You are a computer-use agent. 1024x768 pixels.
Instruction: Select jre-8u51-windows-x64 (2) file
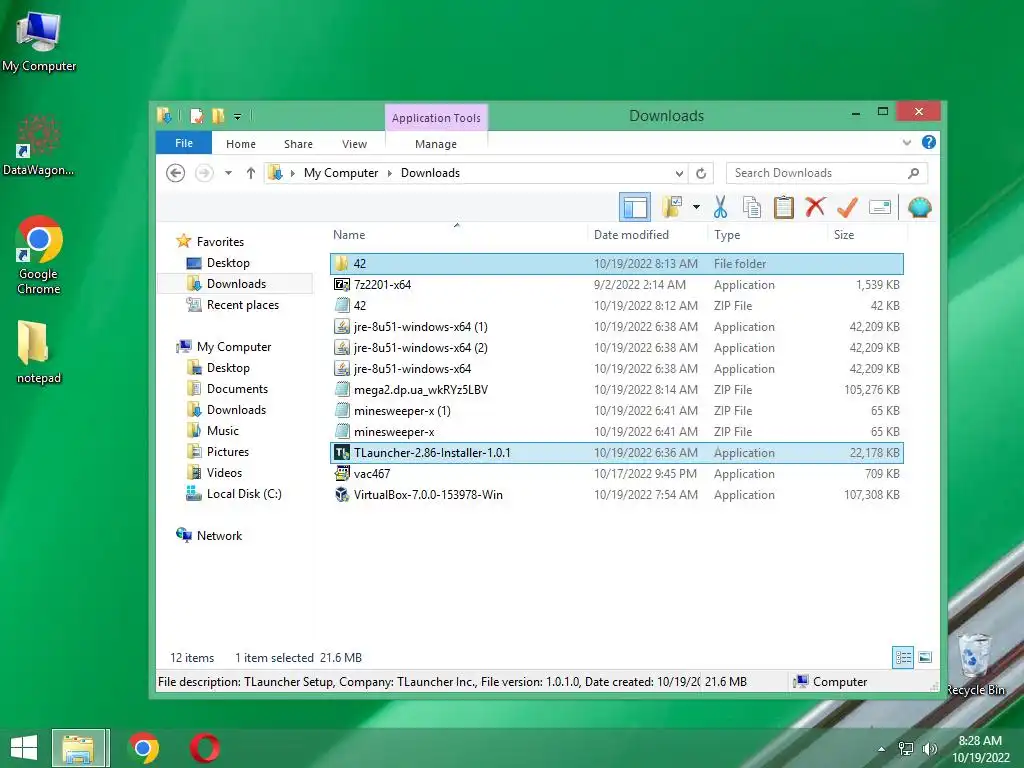point(616,347)
